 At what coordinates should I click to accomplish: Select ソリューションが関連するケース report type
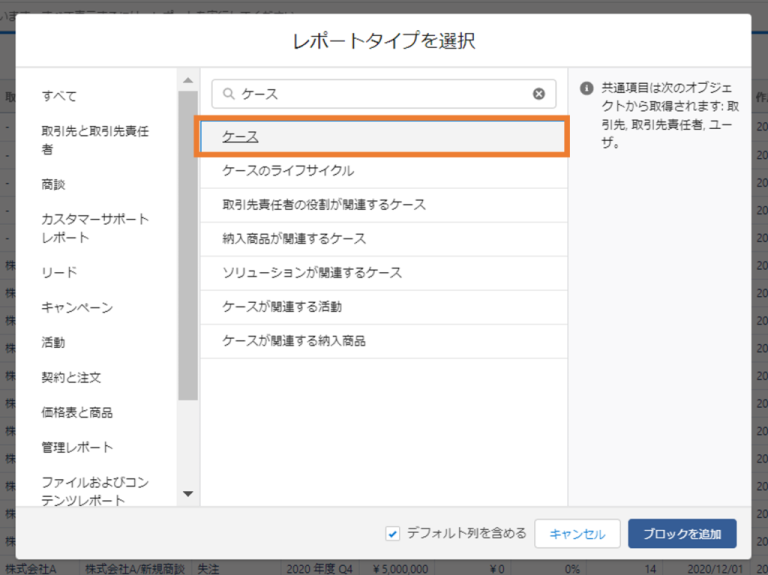pos(312,273)
